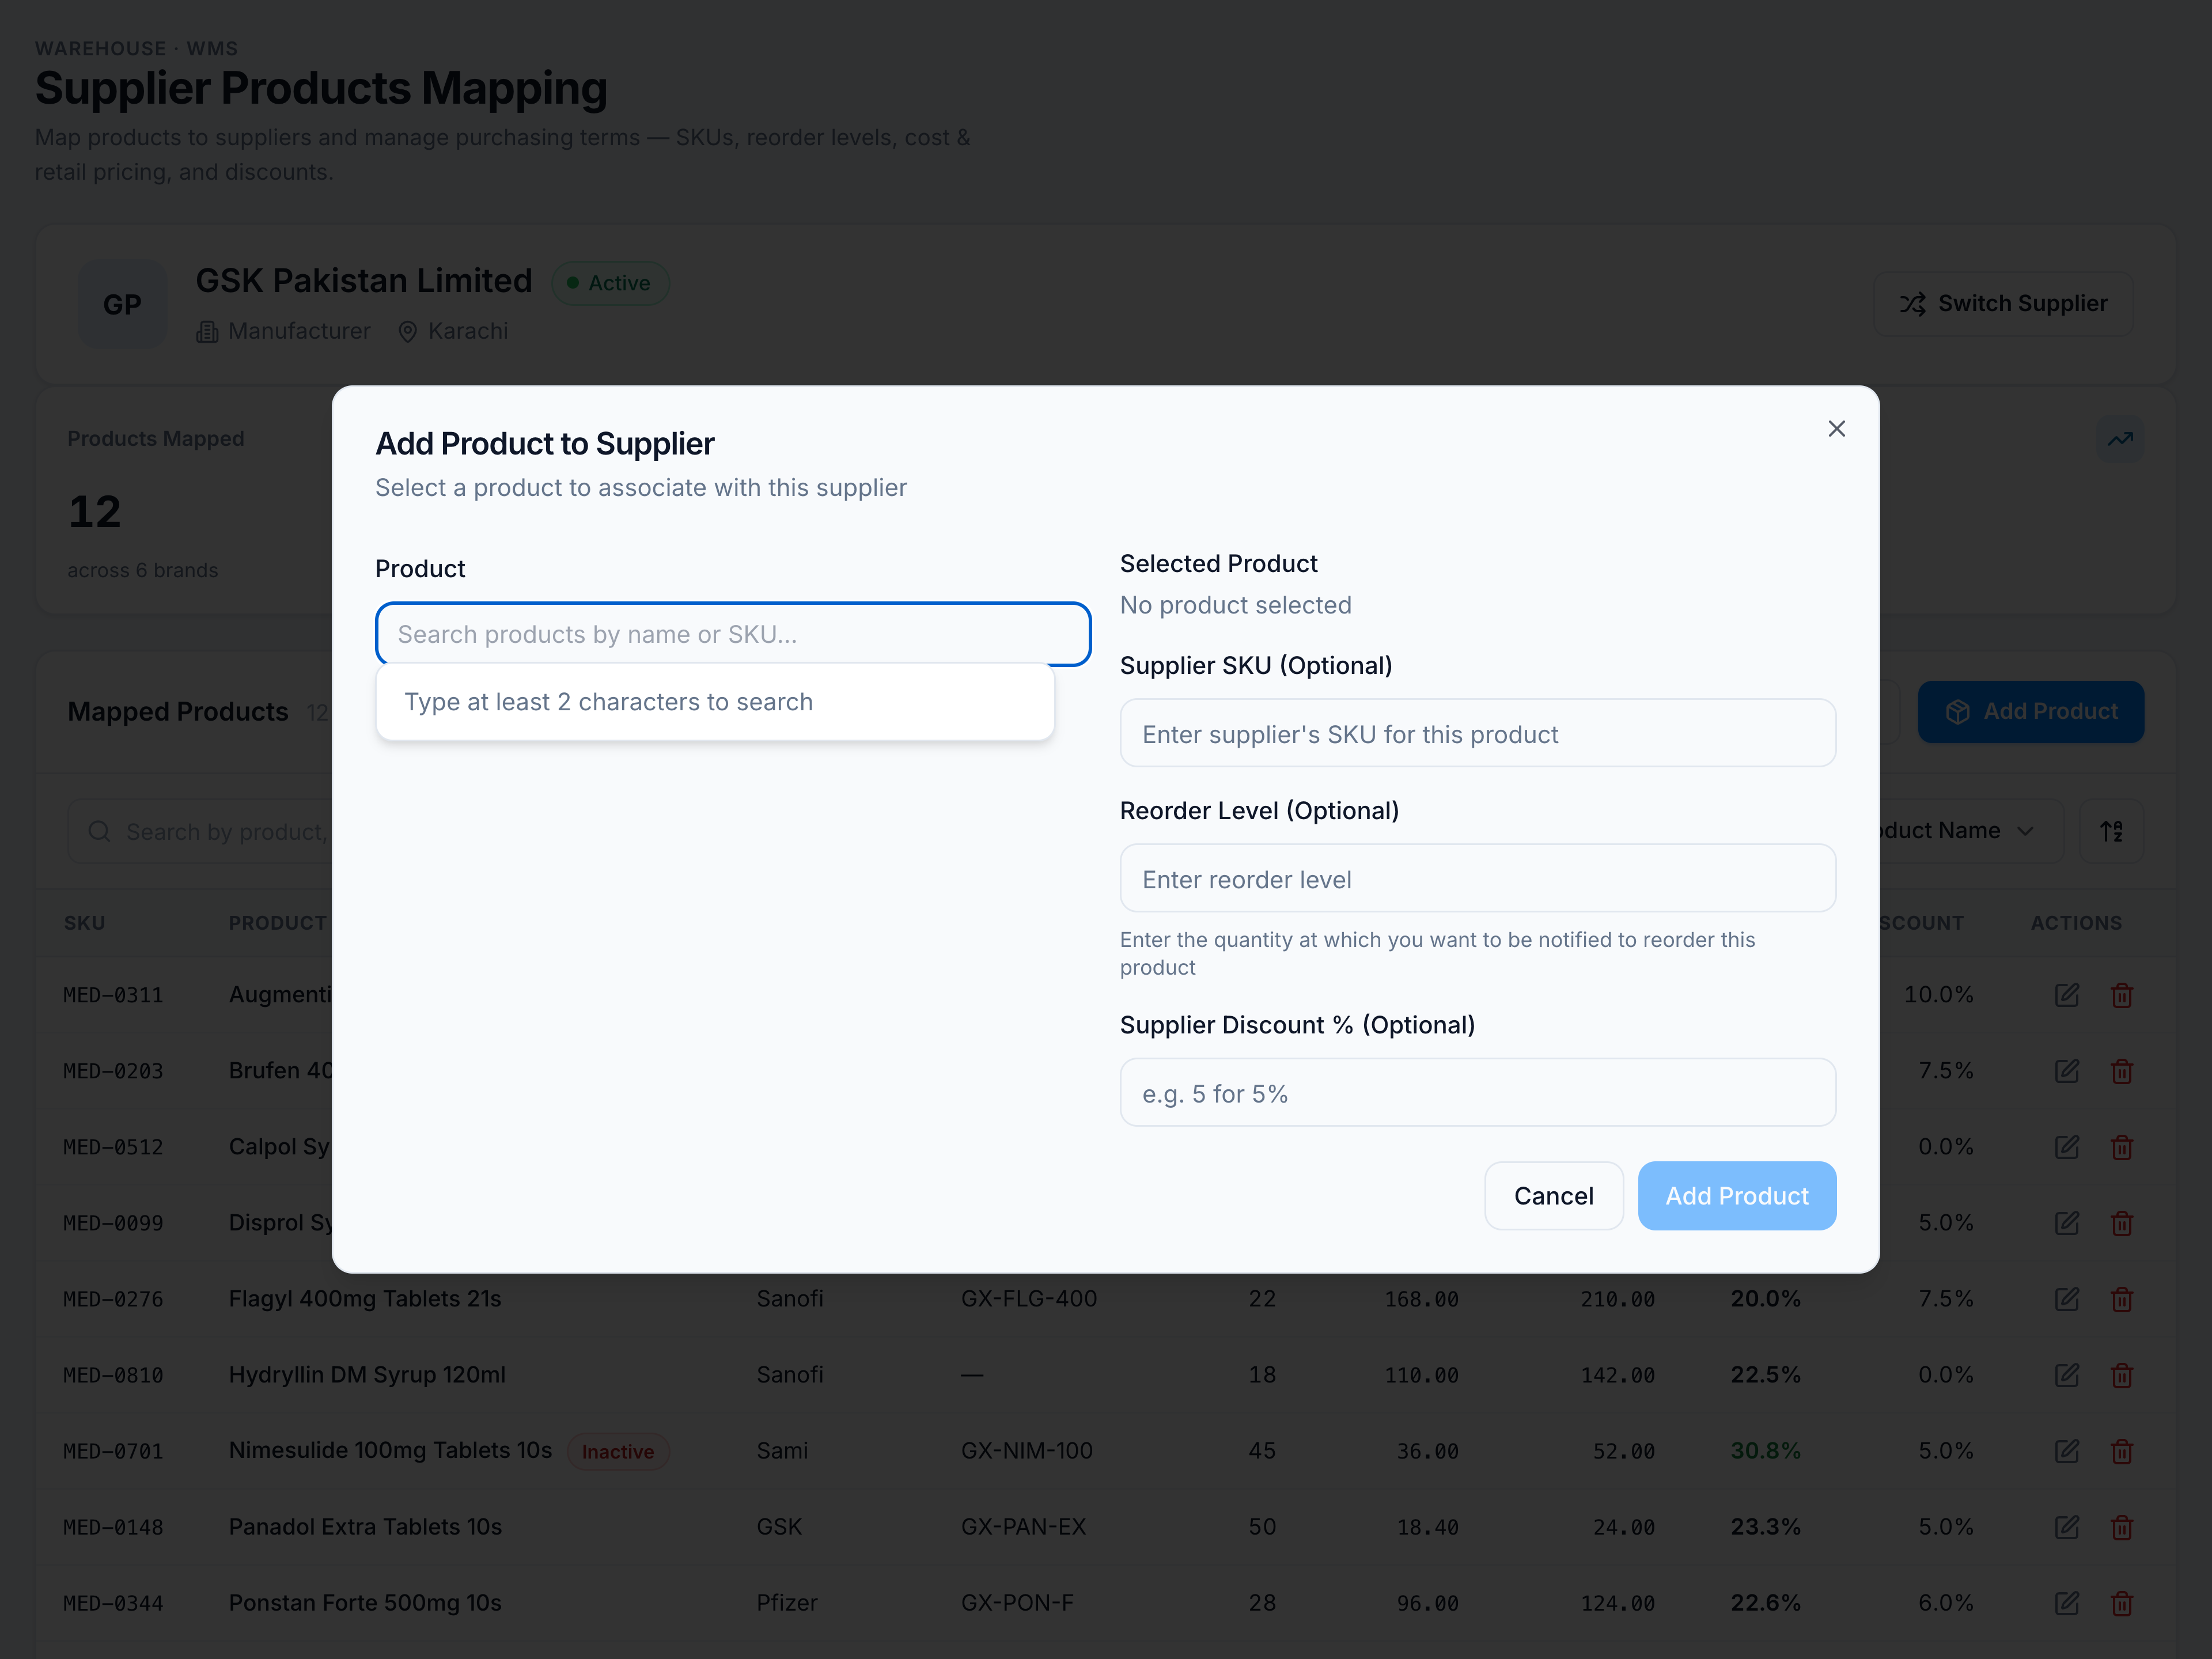The height and width of the screenshot is (1659, 2212).
Task: Edit the Hydryllin DM Syrup row
Action: coord(2067,1375)
